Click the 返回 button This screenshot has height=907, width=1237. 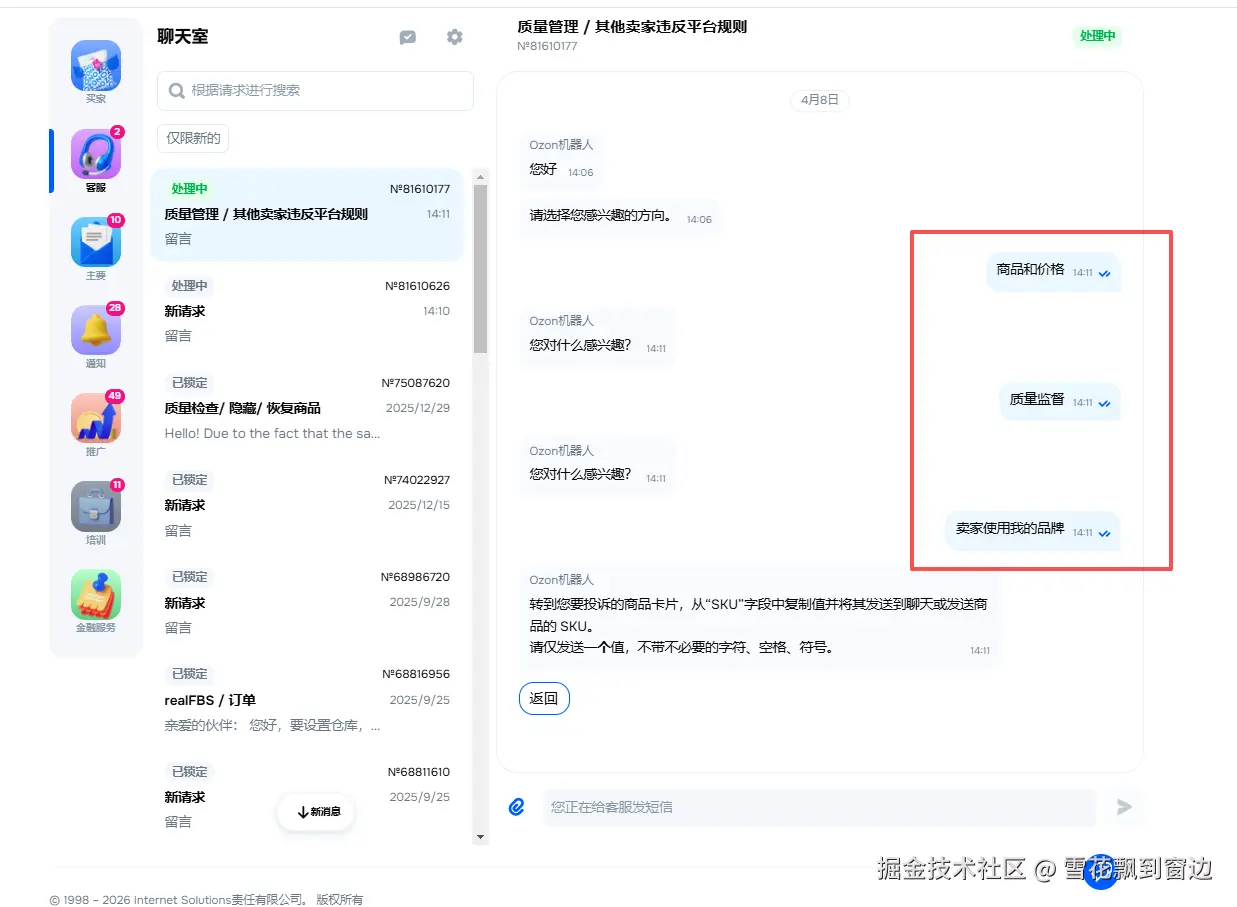(x=544, y=698)
